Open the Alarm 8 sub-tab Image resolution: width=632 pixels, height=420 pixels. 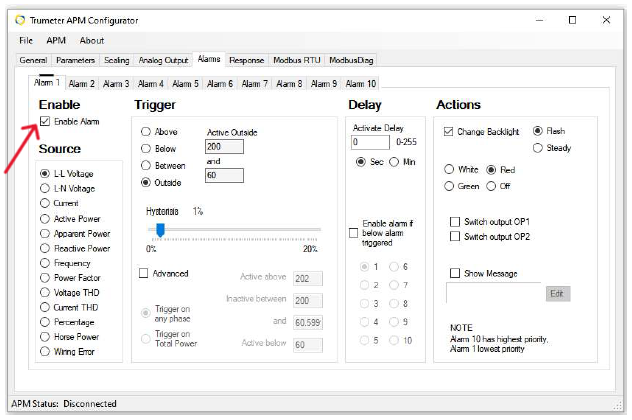point(289,83)
